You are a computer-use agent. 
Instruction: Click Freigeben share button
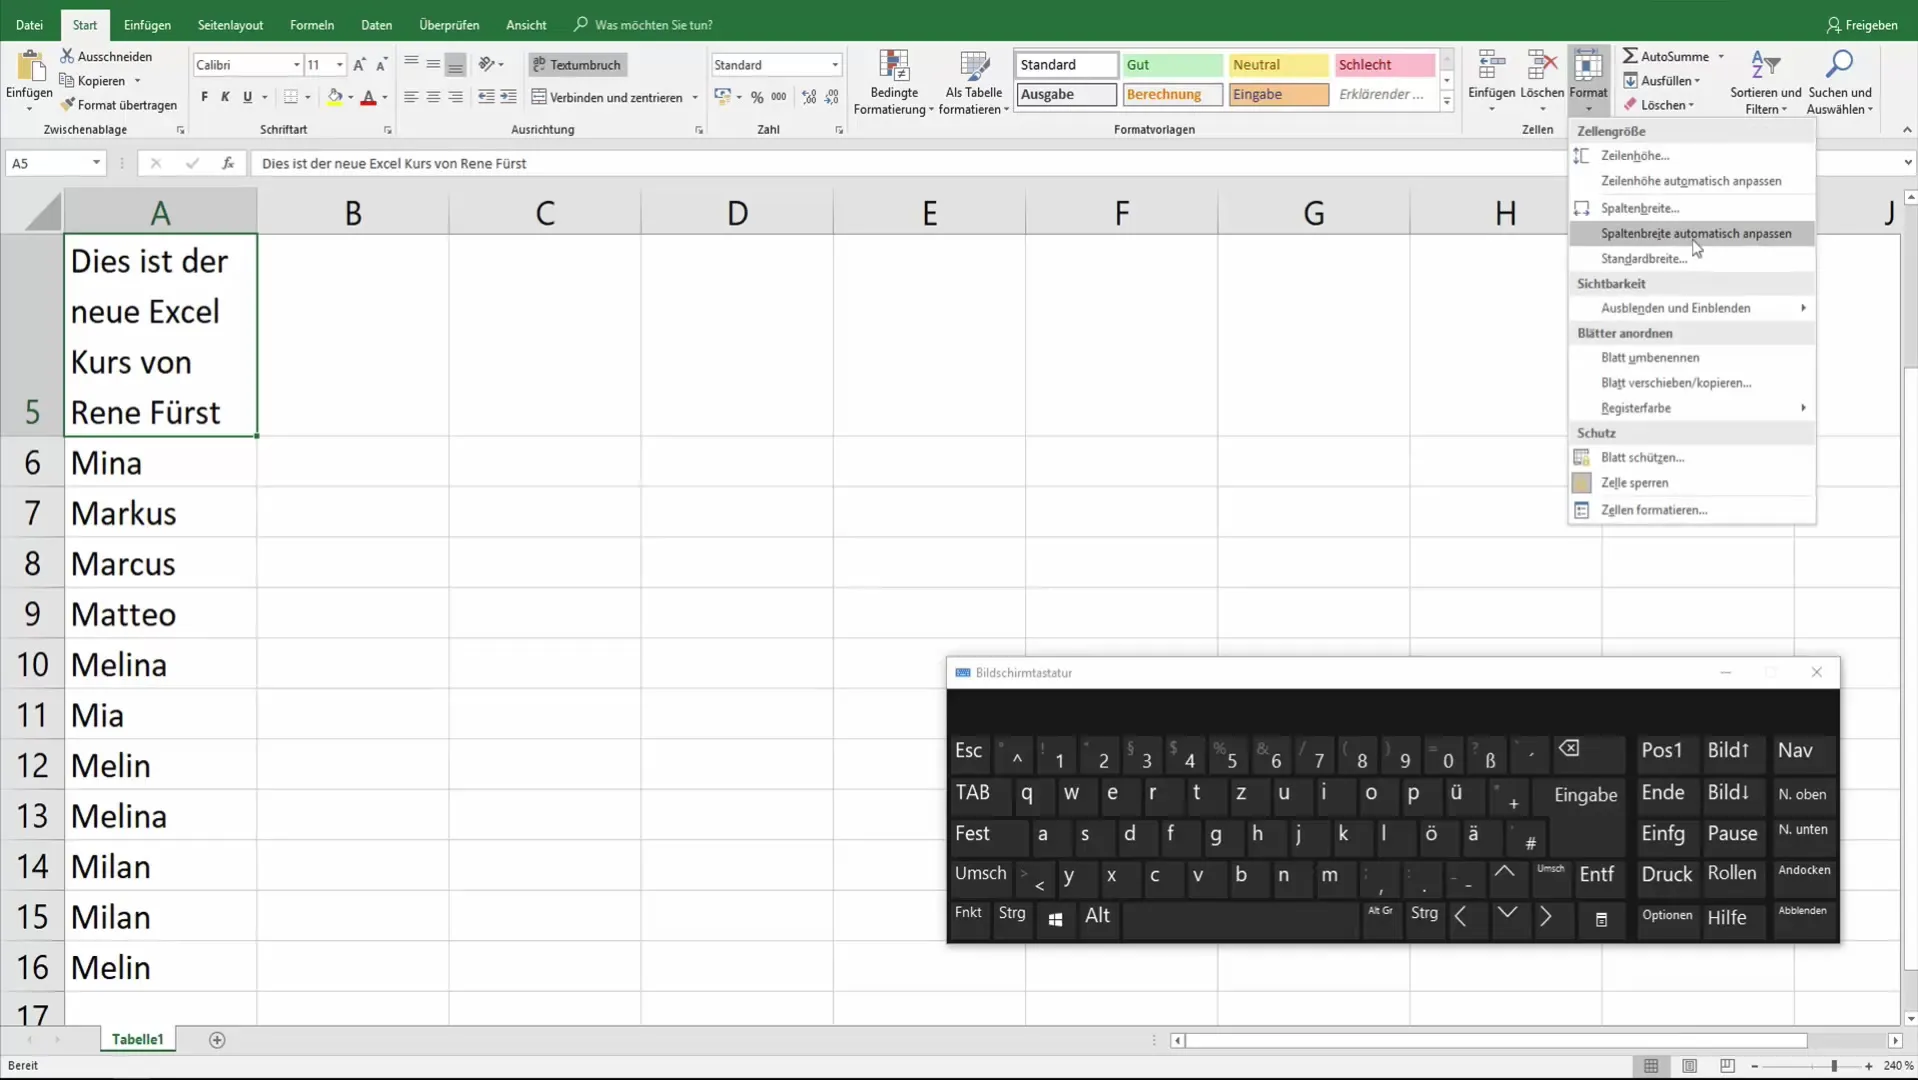tap(1861, 25)
